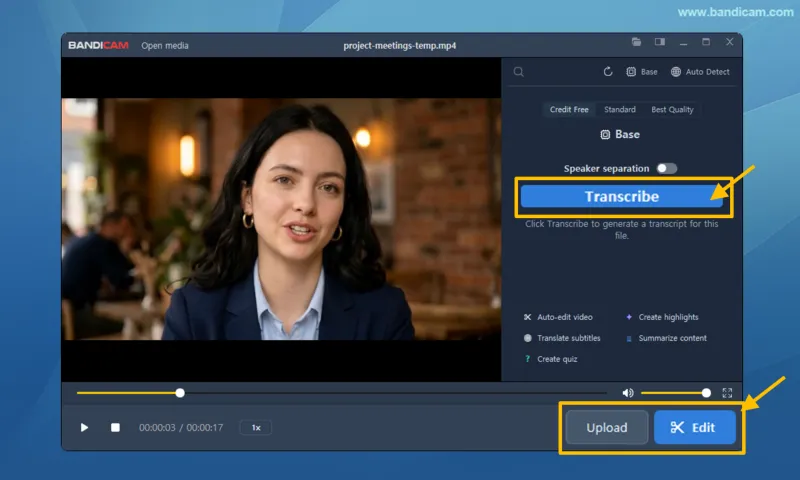Stop video playback
Image resolution: width=800 pixels, height=480 pixels.
pos(115,427)
